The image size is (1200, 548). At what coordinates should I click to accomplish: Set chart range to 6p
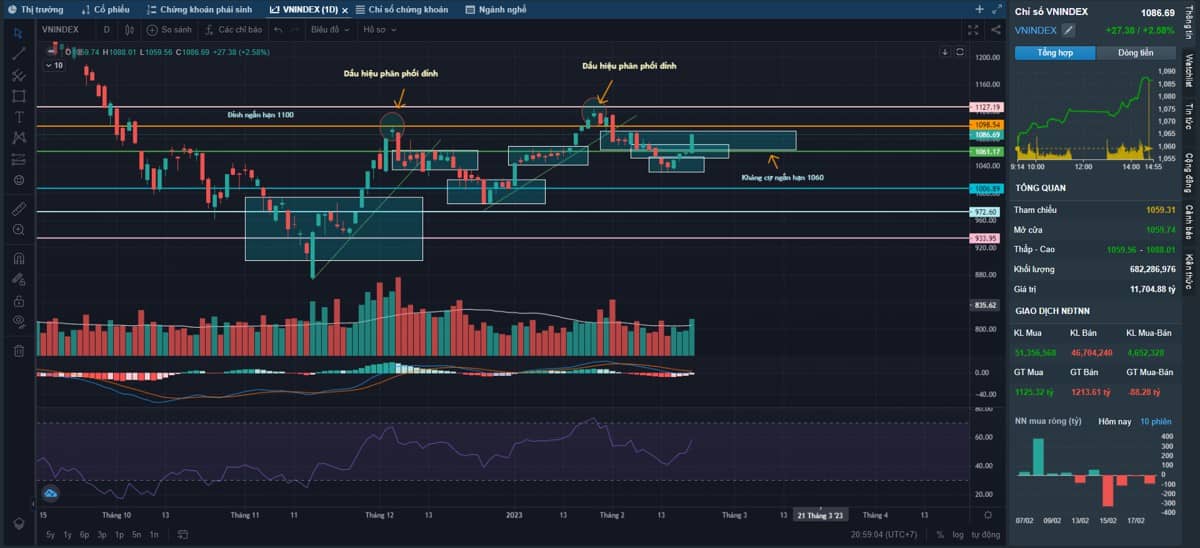click(x=84, y=536)
